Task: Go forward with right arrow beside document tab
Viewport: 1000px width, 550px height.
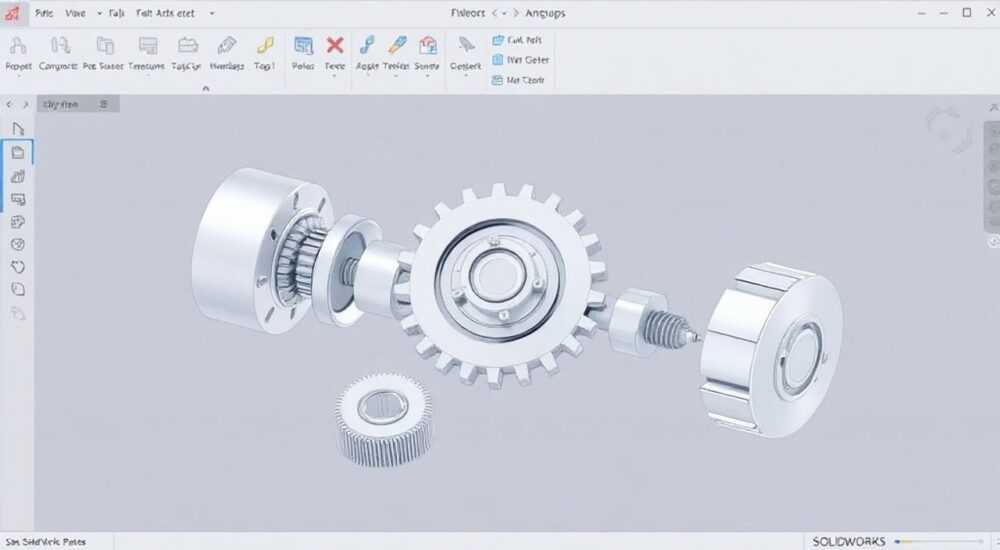Action: click(x=26, y=105)
